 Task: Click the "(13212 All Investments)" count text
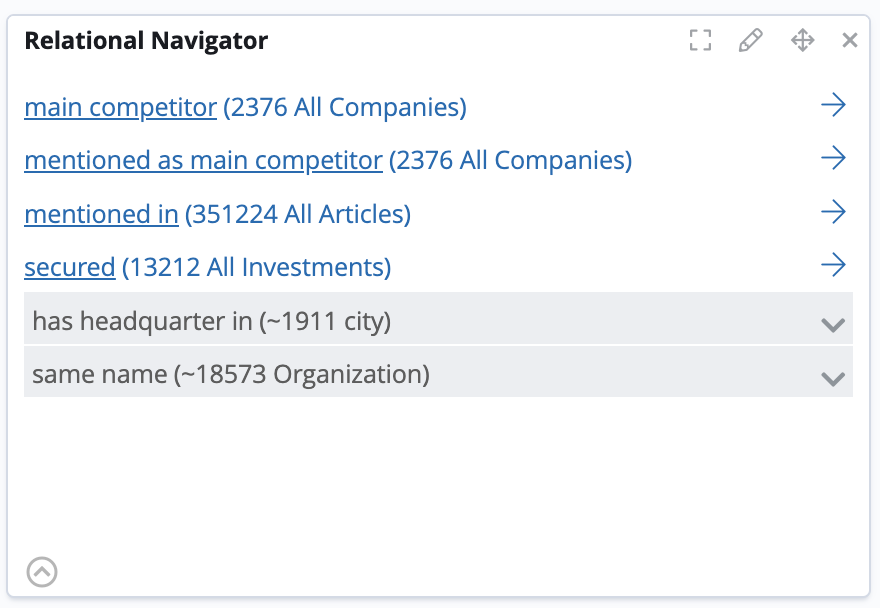point(257,267)
